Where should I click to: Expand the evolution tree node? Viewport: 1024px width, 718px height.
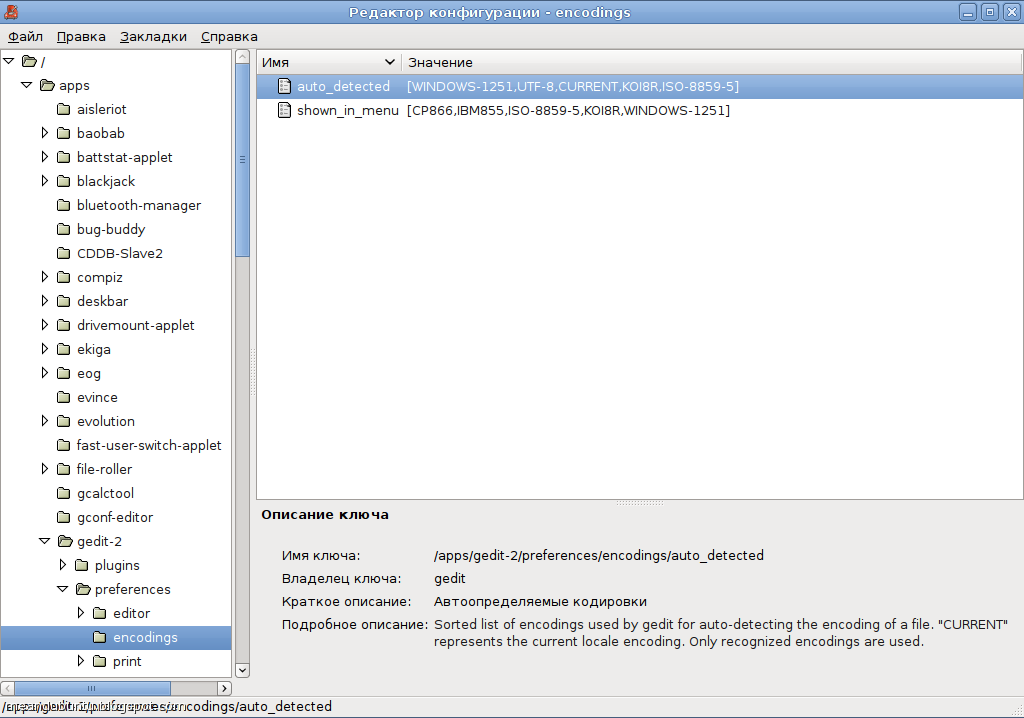[x=44, y=421]
